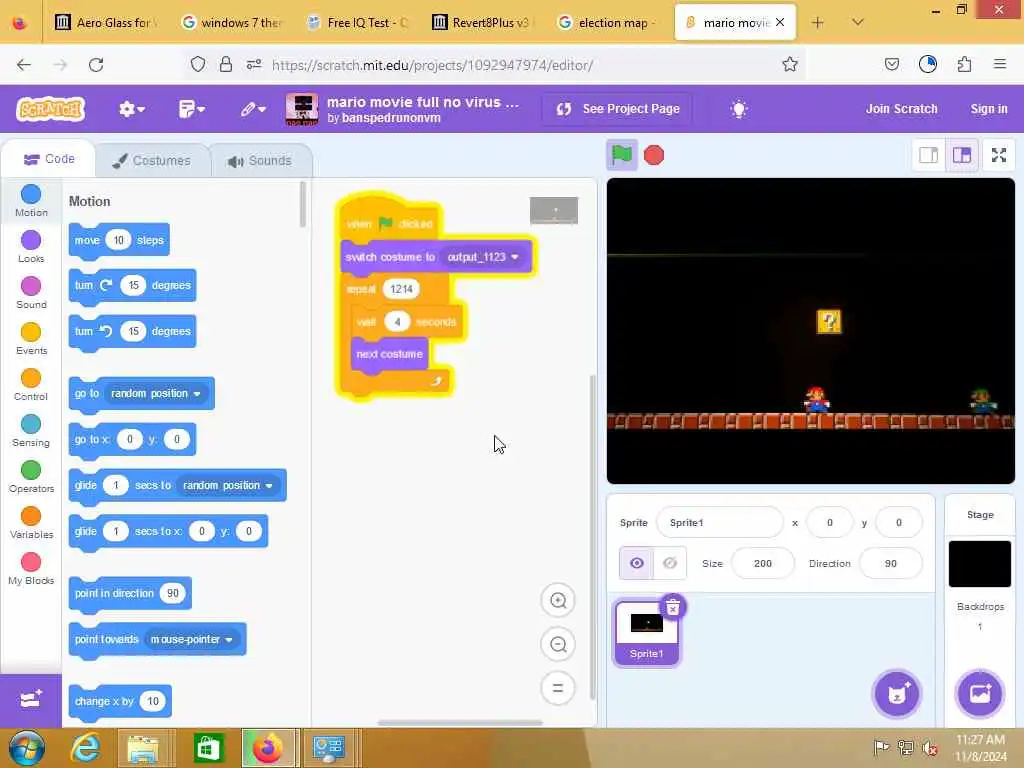Edit the sprite x position field
The width and height of the screenshot is (1024, 768).
829,522
